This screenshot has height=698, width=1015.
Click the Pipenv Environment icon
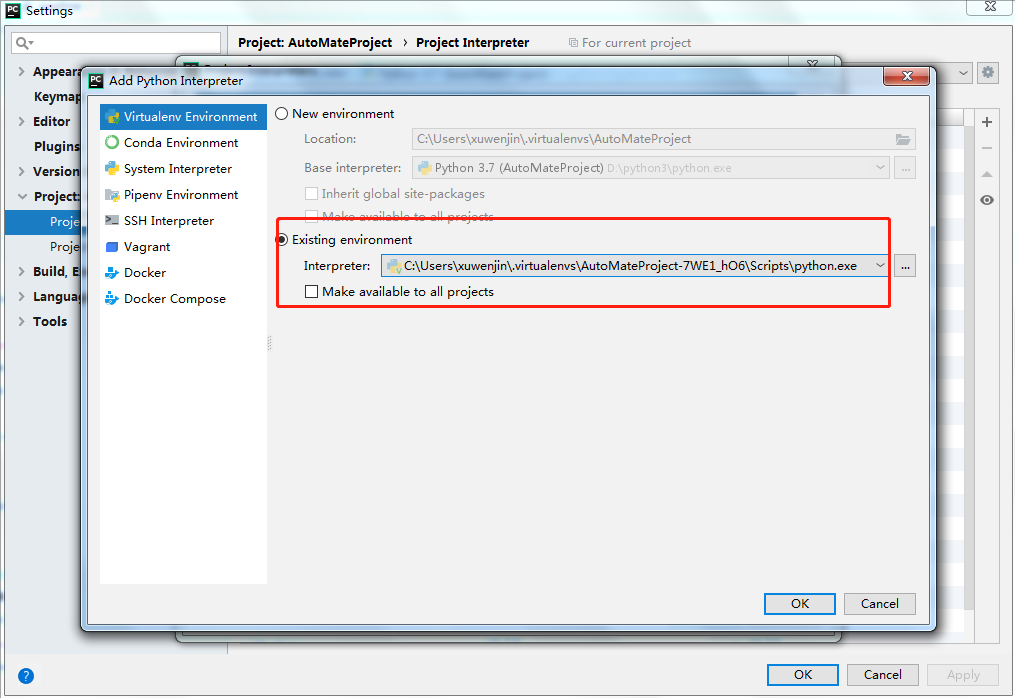pyautogui.click(x=112, y=195)
